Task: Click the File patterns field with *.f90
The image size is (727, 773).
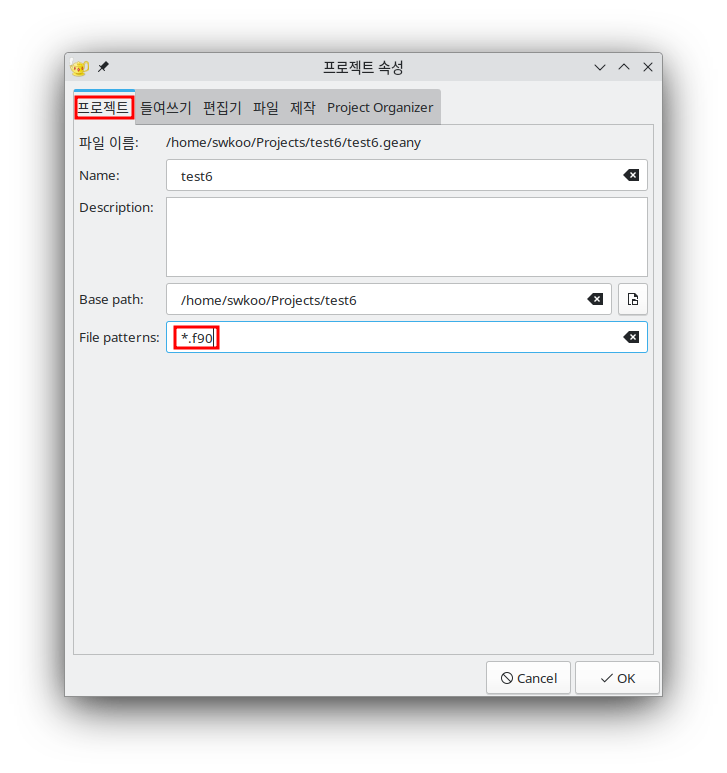Action: [407, 337]
